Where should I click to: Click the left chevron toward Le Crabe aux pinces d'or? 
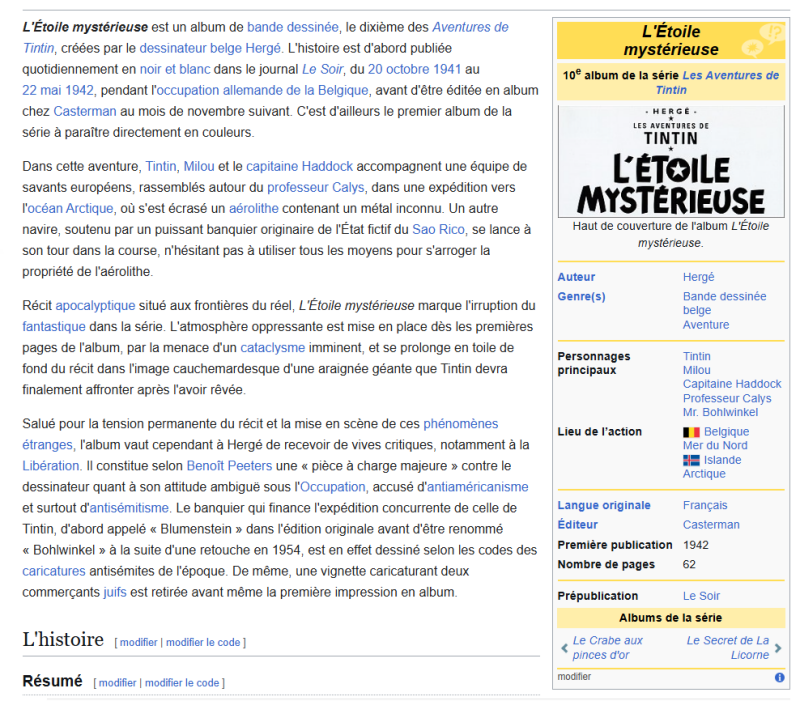point(564,650)
